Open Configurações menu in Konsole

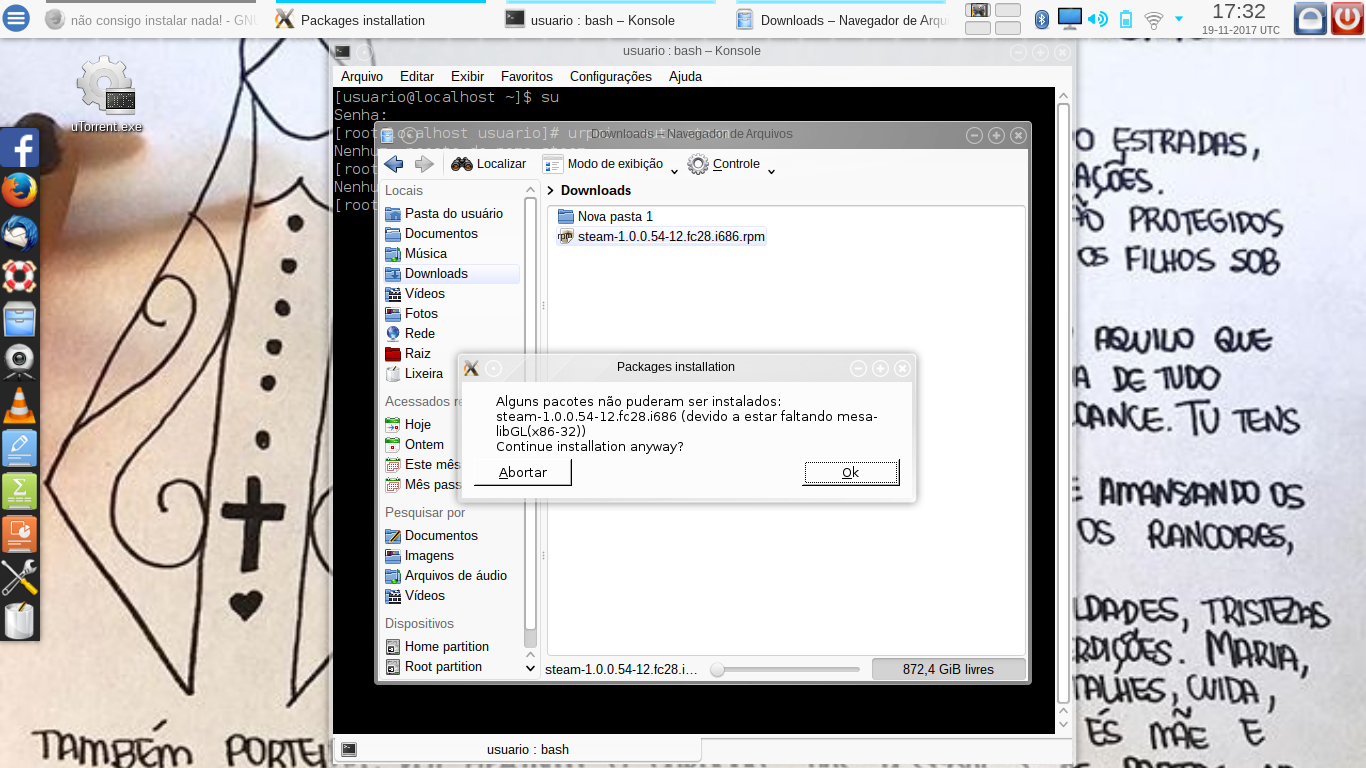[x=611, y=76]
